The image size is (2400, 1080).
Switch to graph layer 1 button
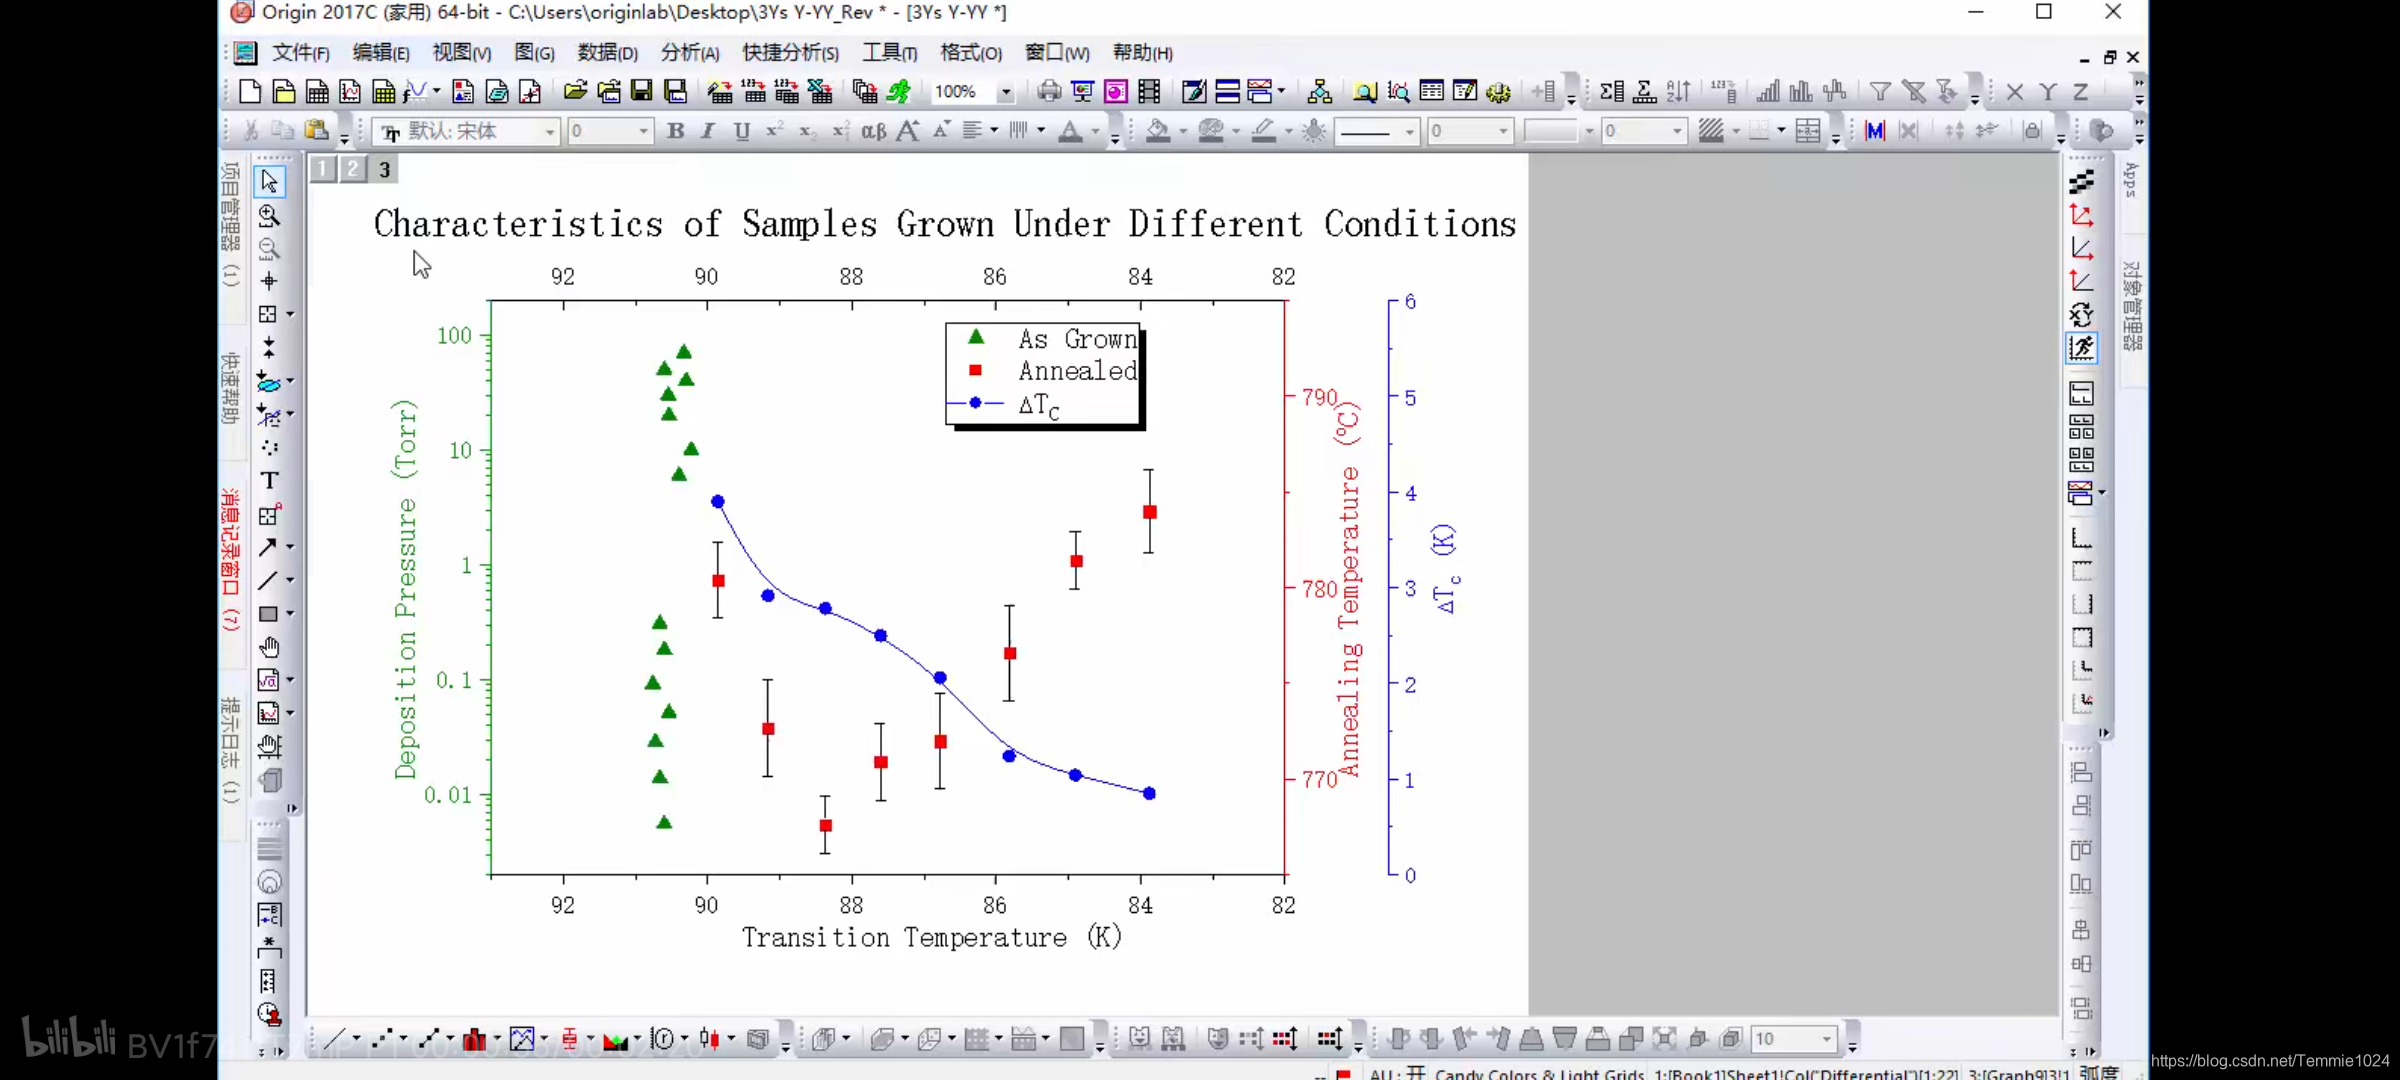pos(322,169)
